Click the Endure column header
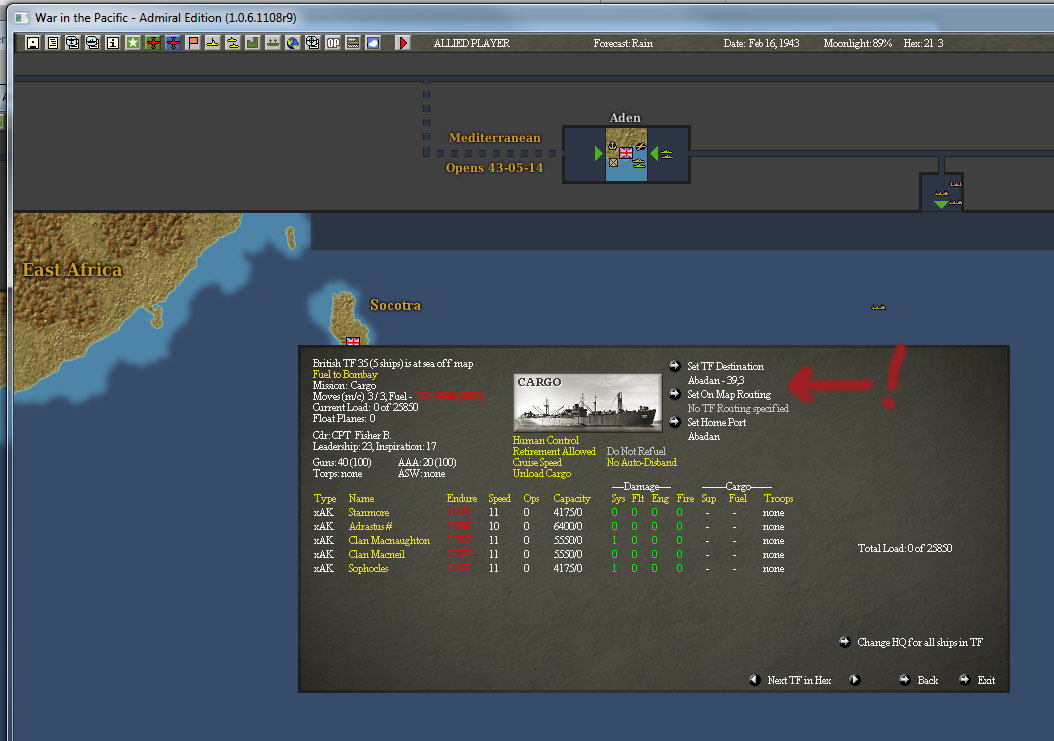This screenshot has height=741, width=1054. 462,498
